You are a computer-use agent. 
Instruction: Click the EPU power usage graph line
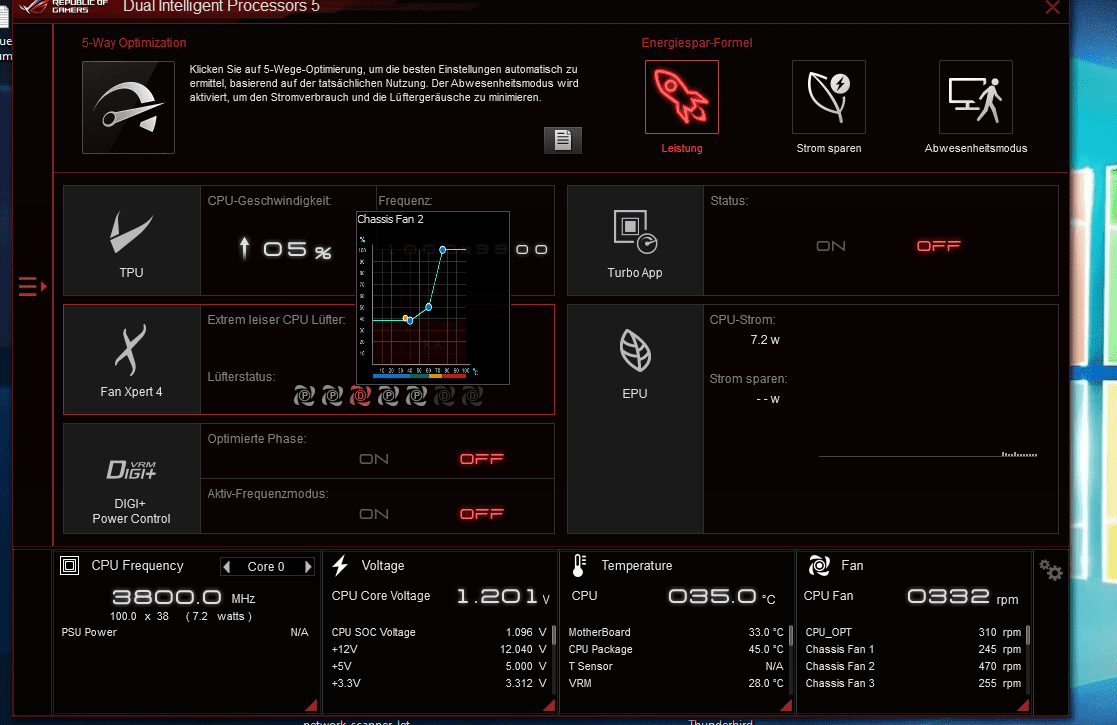click(928, 454)
